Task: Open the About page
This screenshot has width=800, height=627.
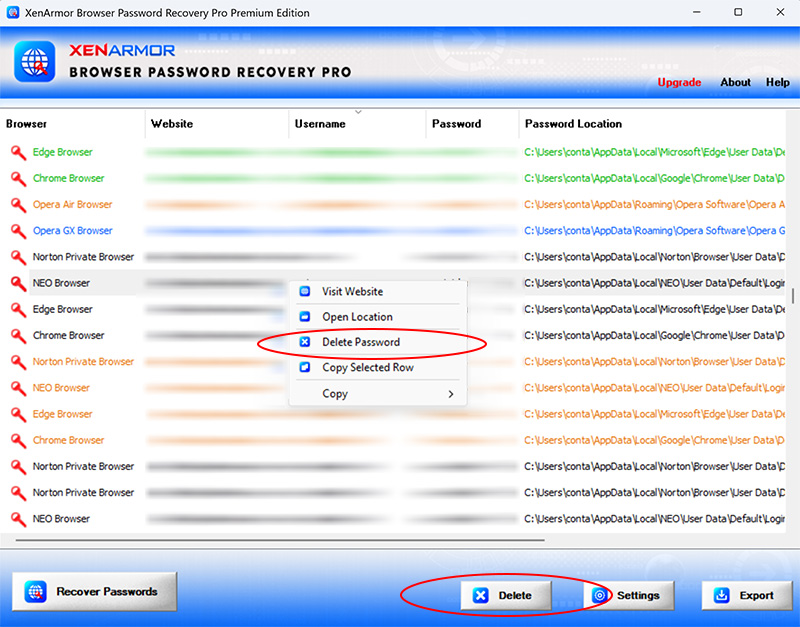Action: (735, 83)
